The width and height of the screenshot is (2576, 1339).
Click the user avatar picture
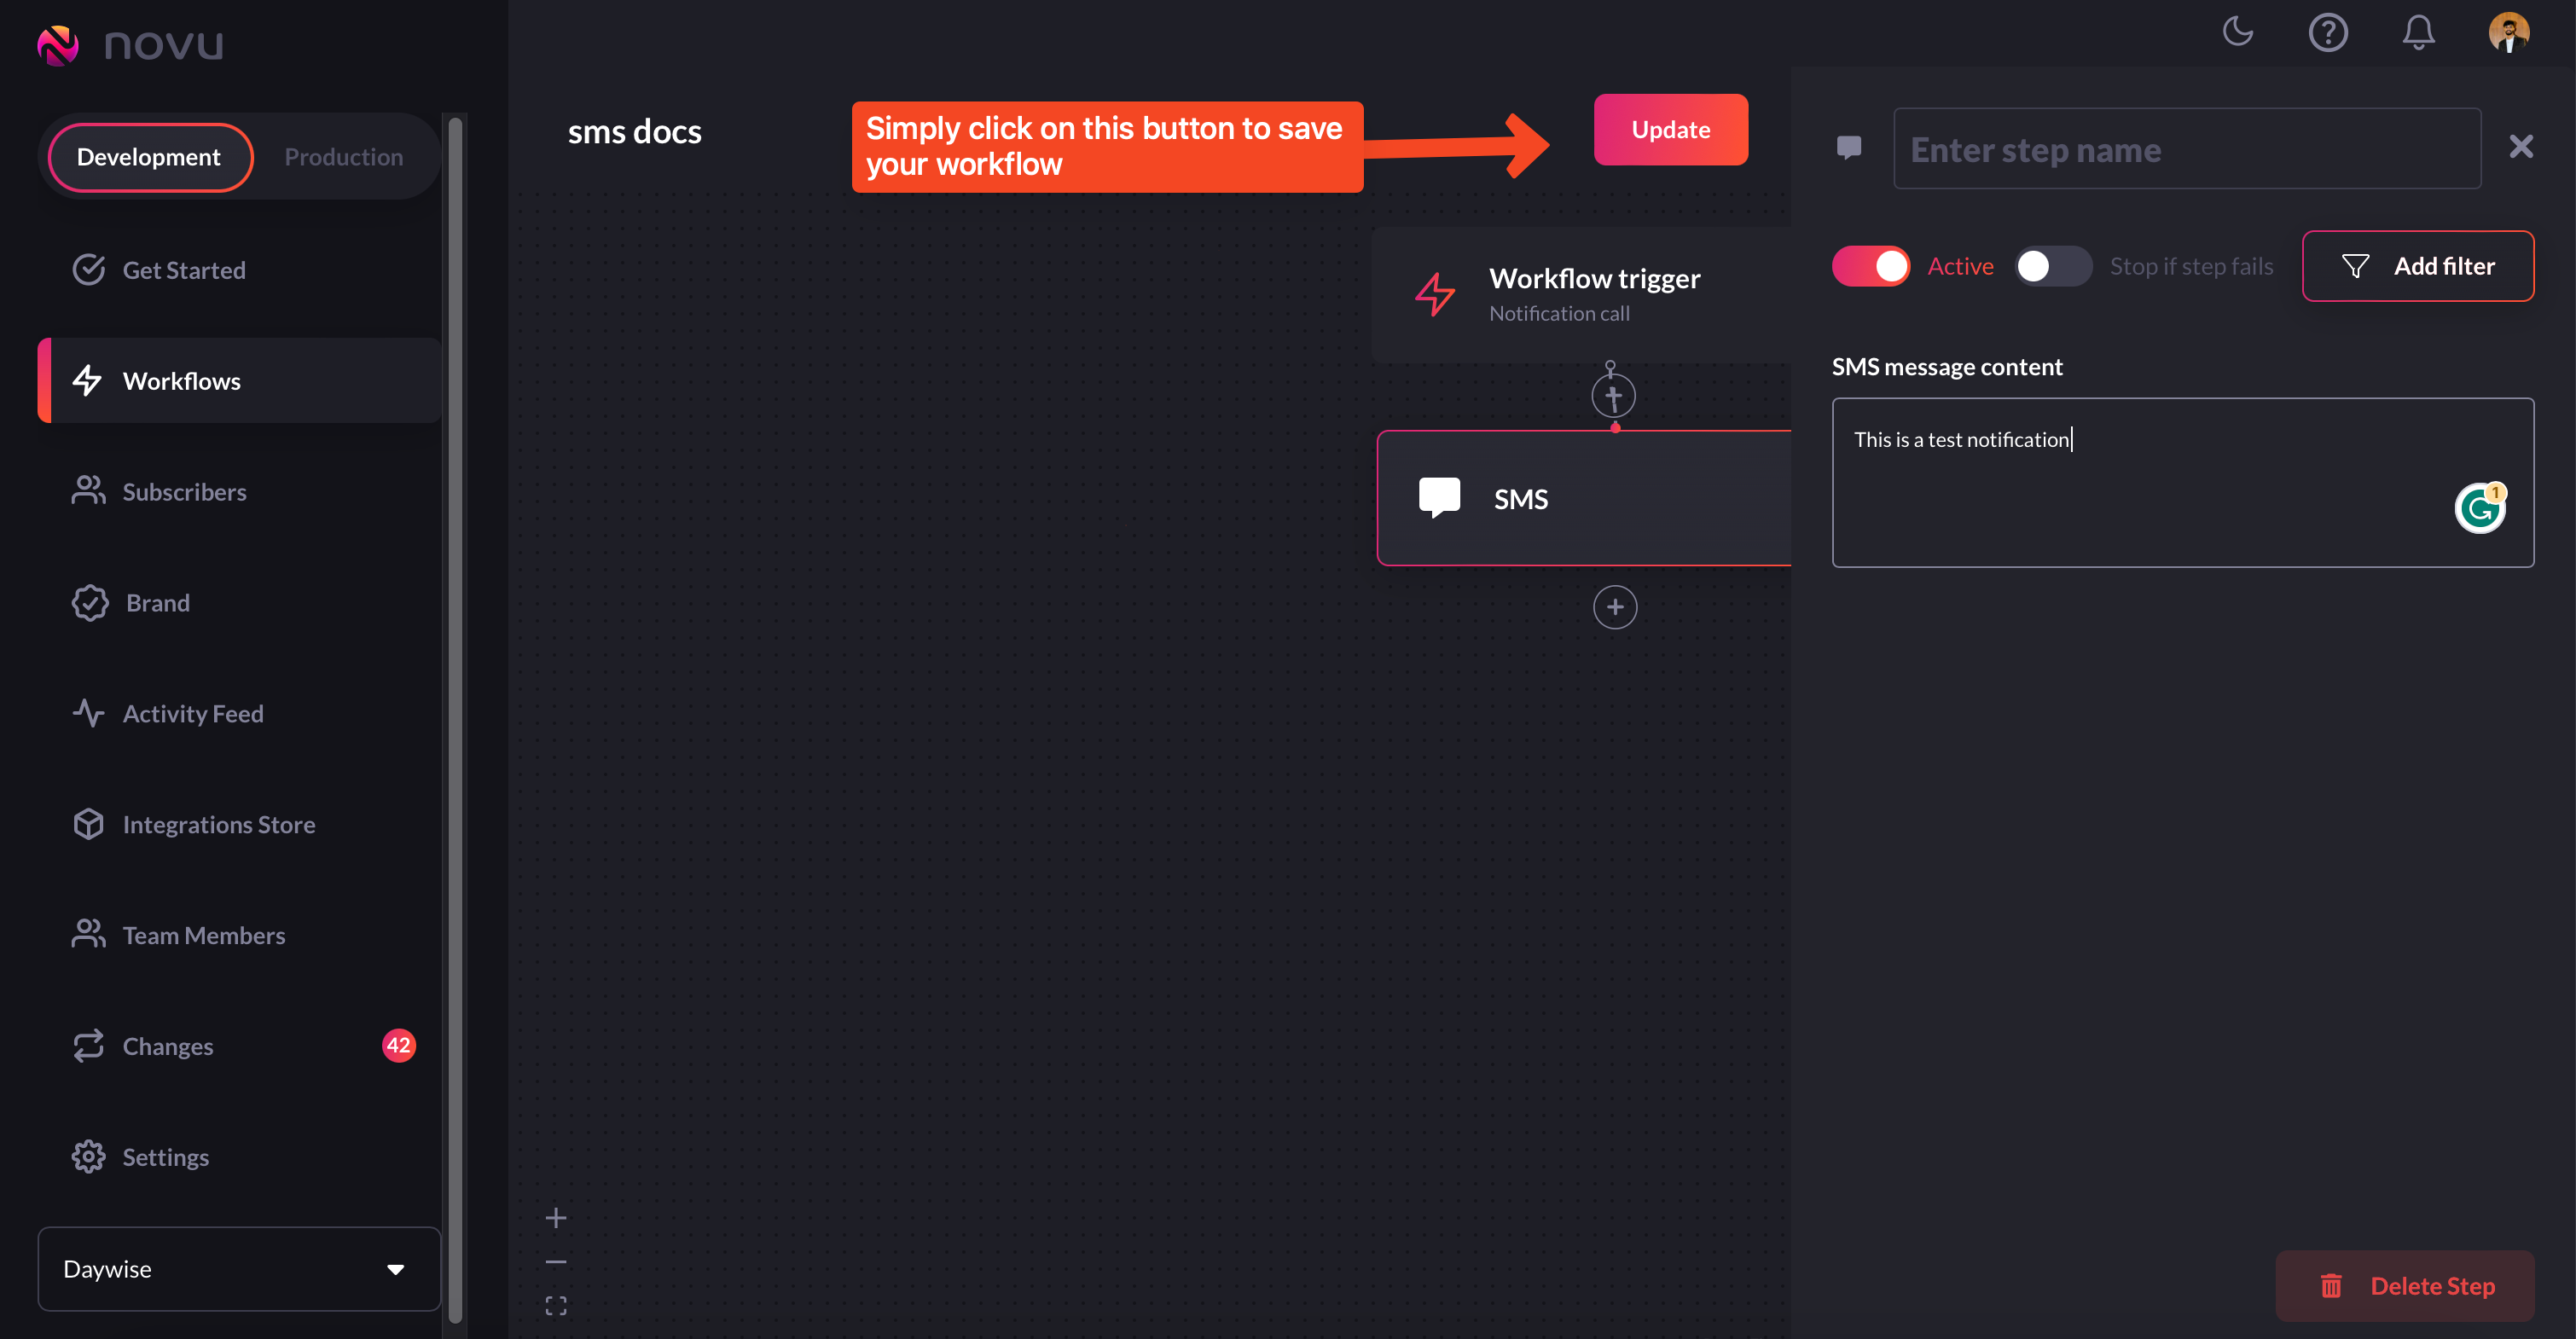click(2508, 32)
